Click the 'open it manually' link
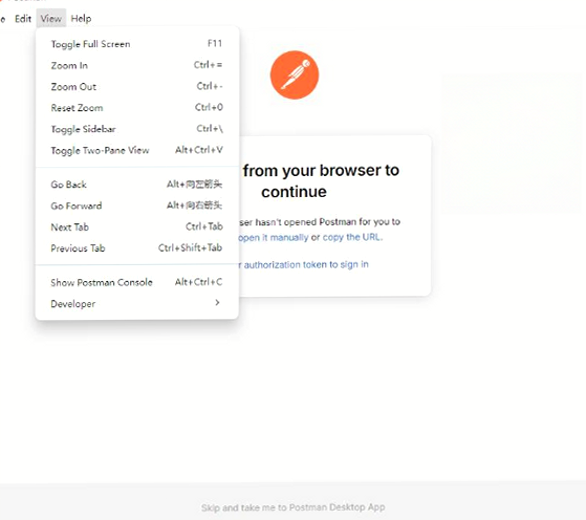This screenshot has width=586, height=520. 273,237
